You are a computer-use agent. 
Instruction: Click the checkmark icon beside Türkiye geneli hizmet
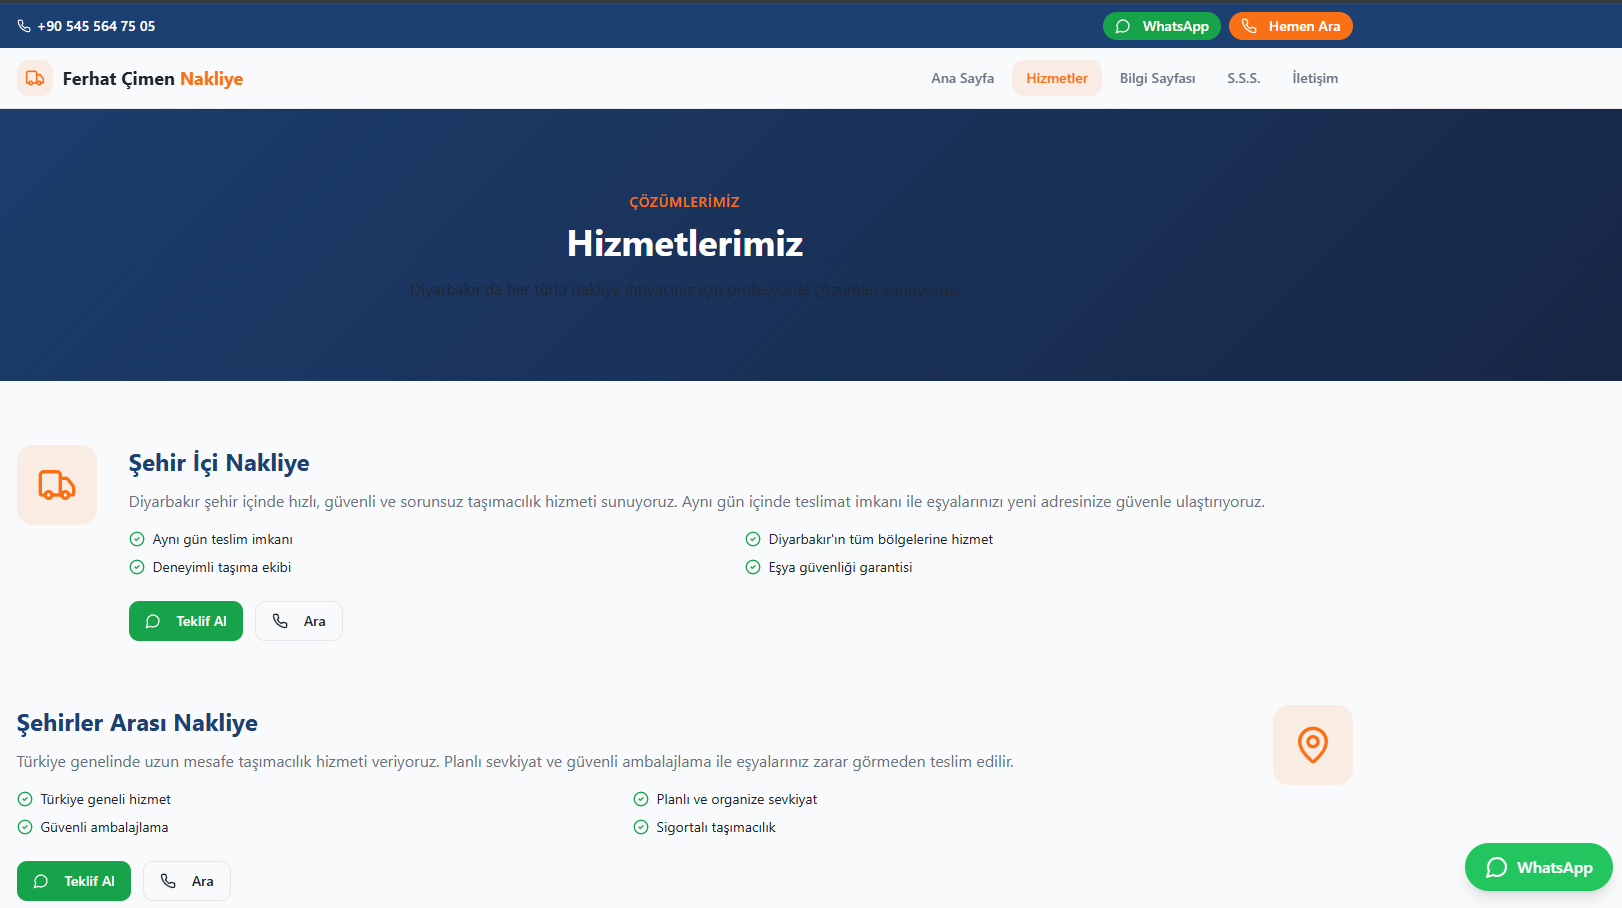pos(25,799)
